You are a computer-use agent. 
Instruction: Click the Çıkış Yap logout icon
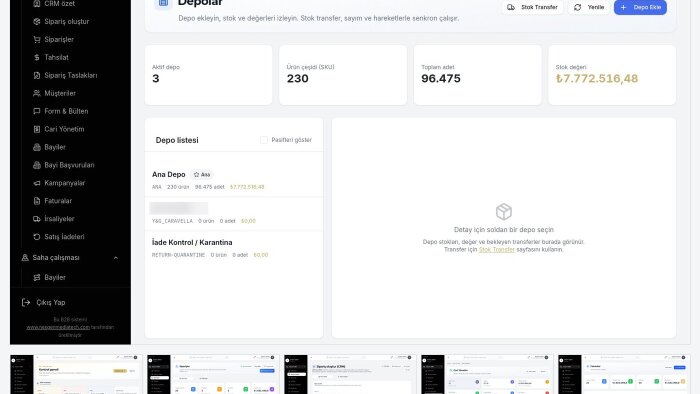tap(26, 303)
